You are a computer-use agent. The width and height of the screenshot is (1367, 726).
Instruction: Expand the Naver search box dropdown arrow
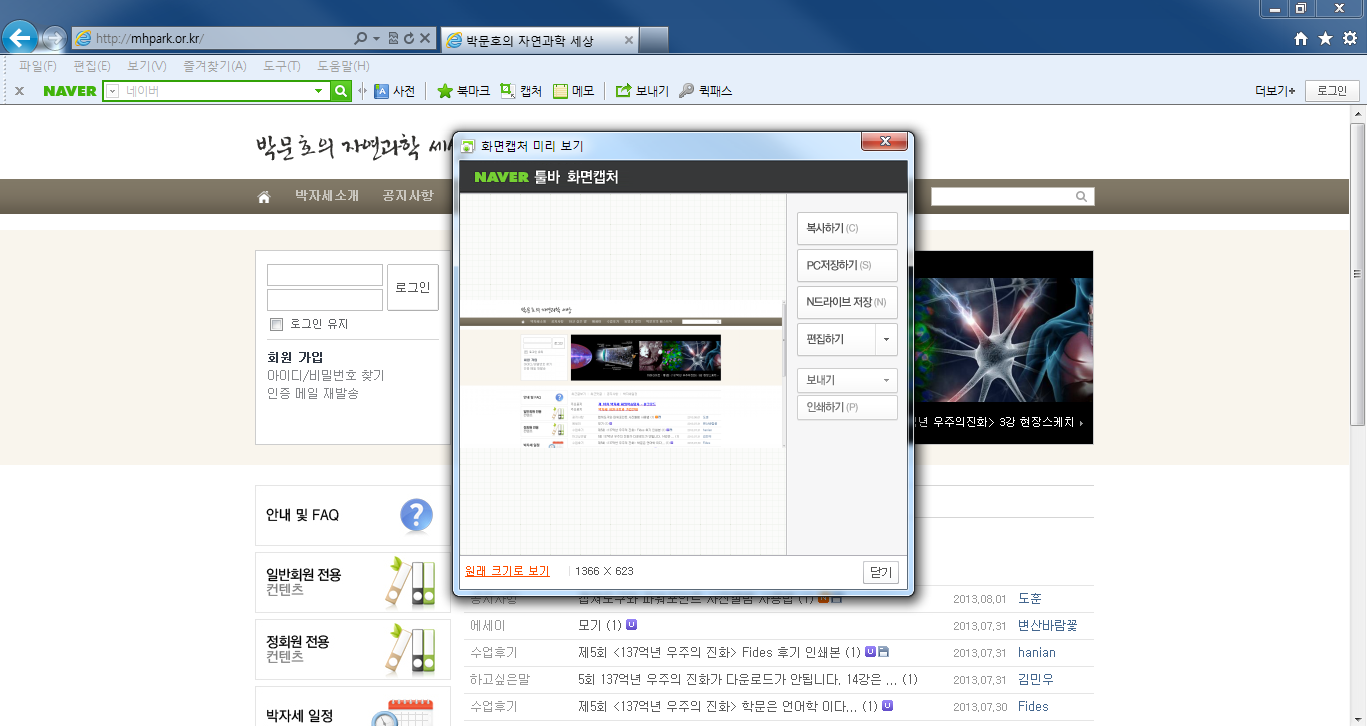(x=318, y=91)
